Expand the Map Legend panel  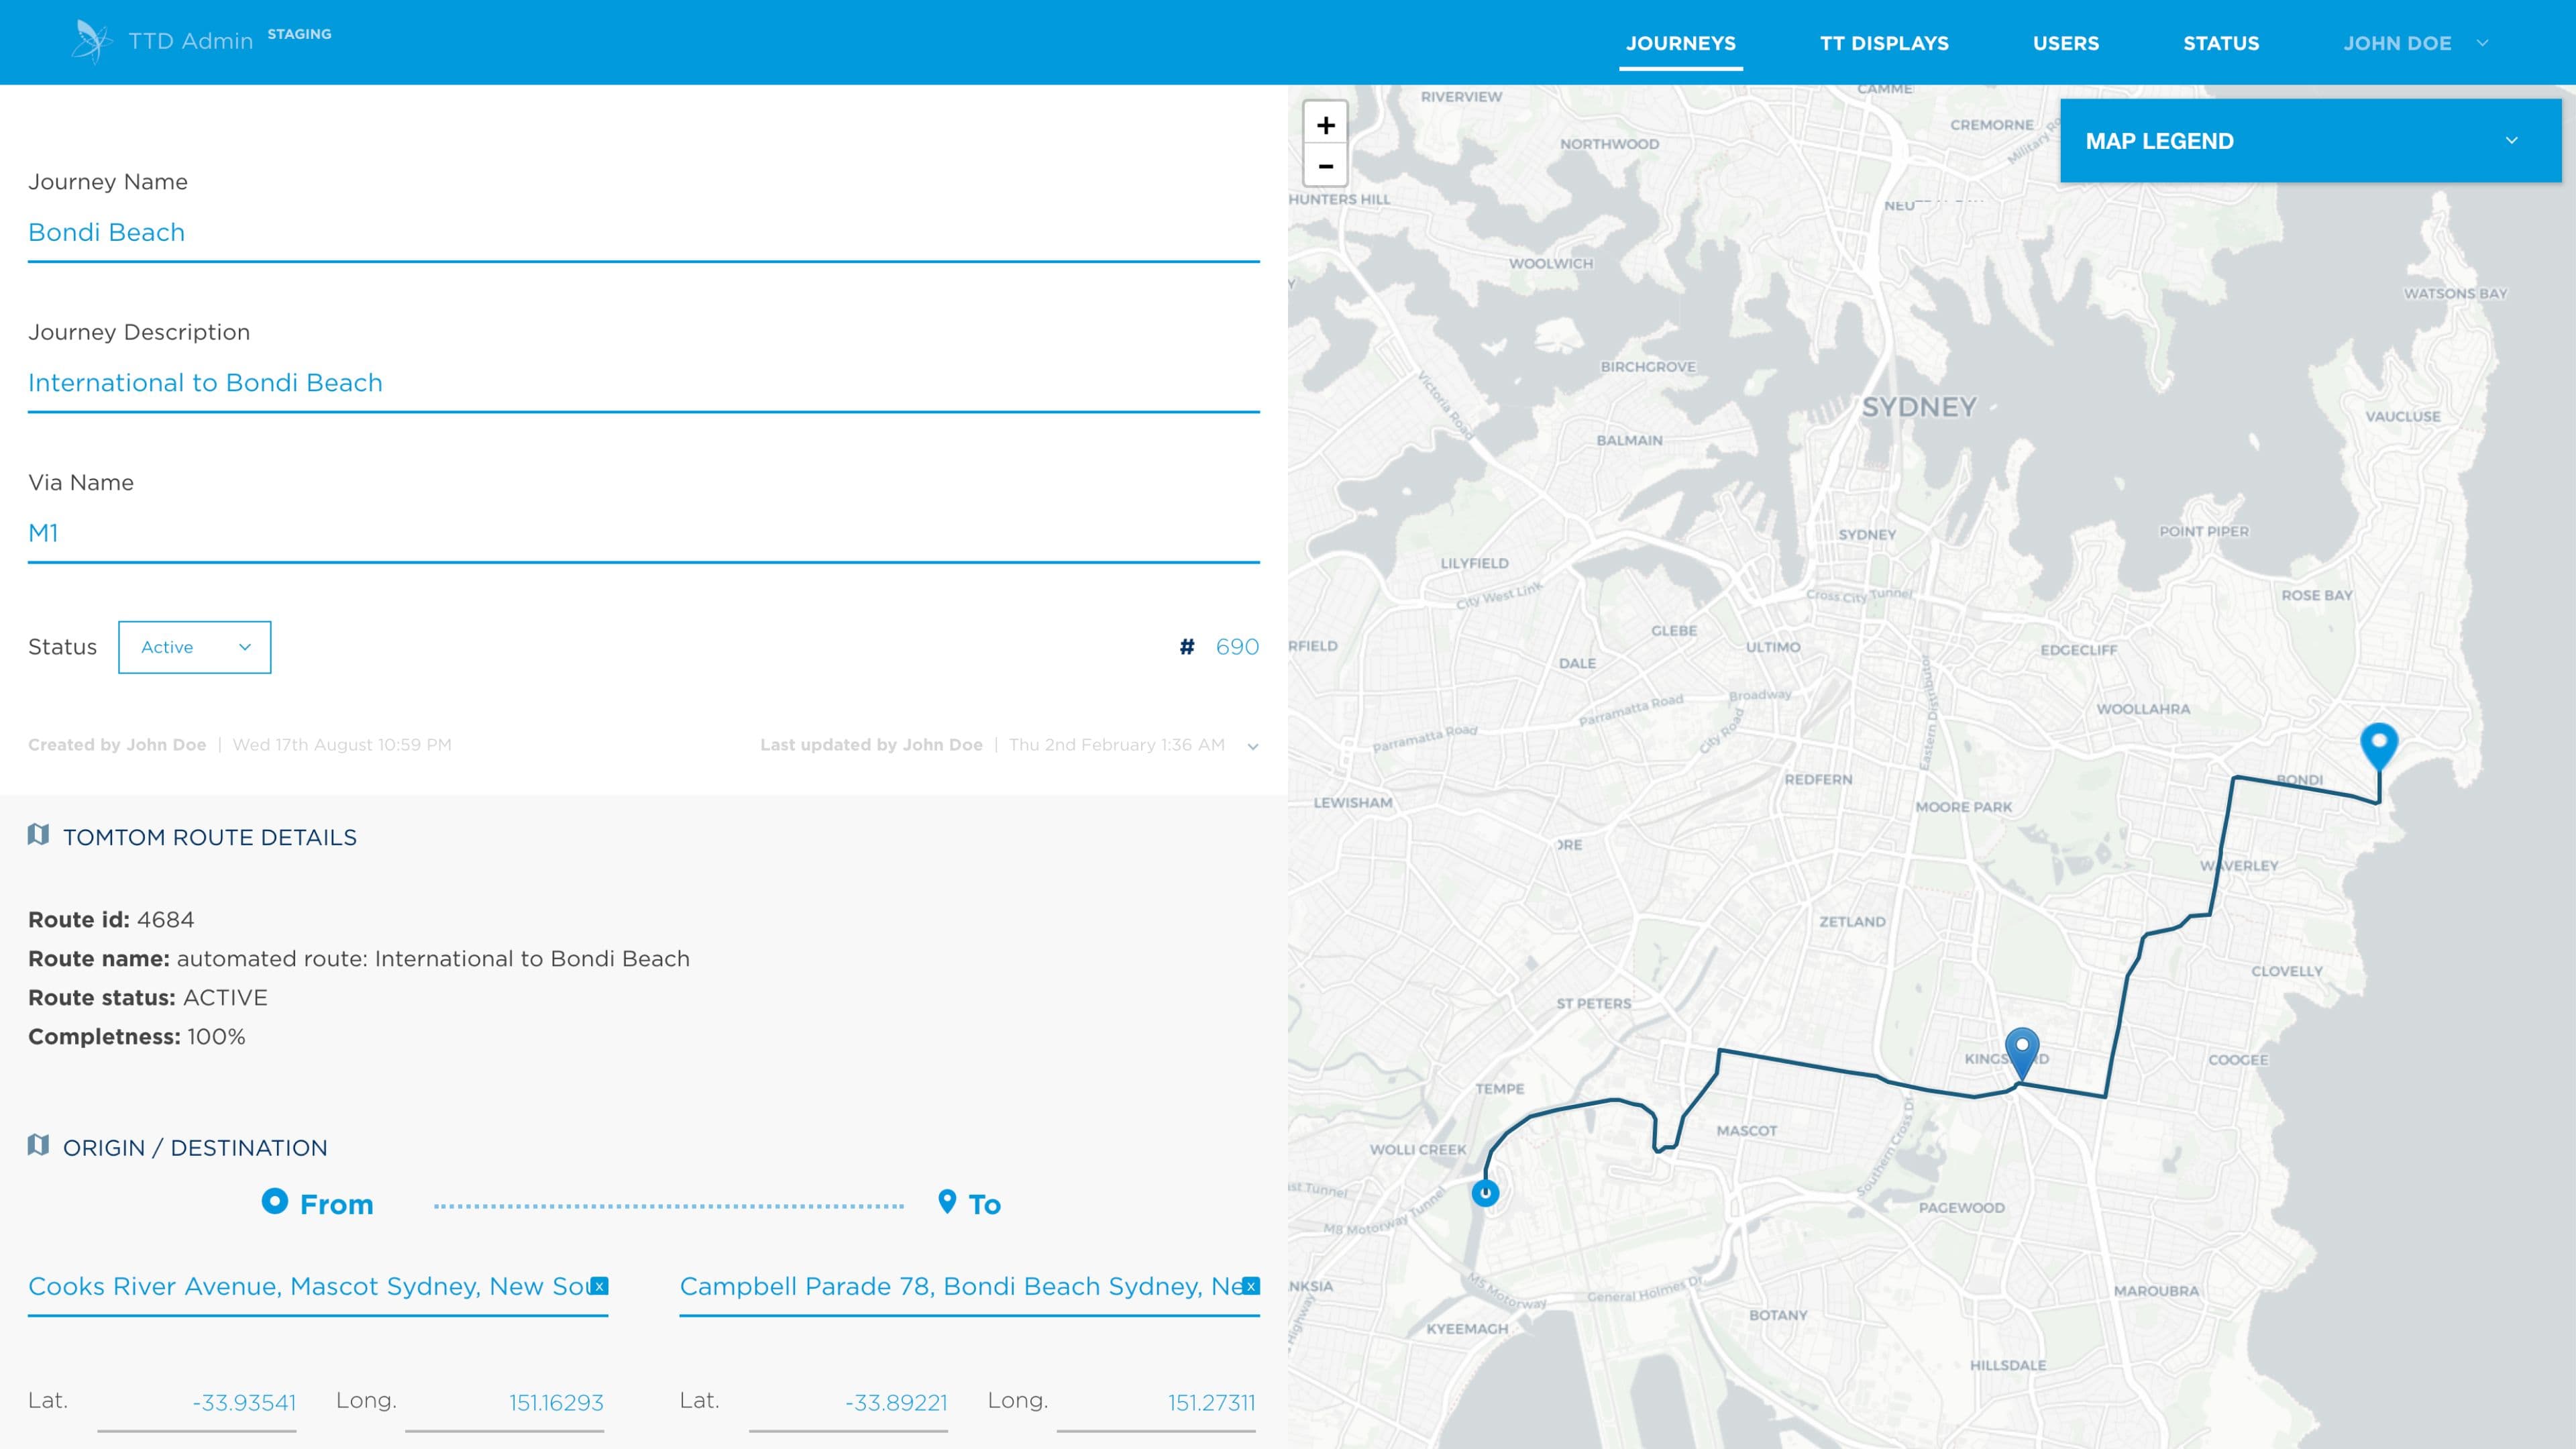(2311, 141)
